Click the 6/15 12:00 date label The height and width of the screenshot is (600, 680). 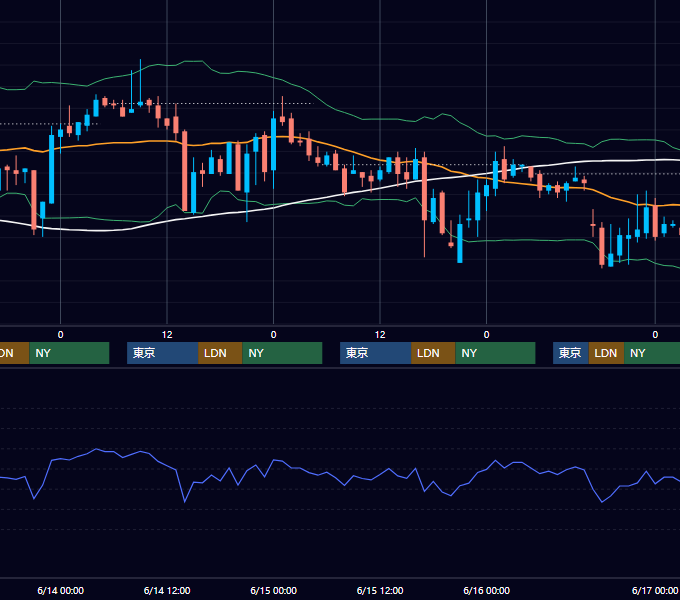(x=380, y=590)
